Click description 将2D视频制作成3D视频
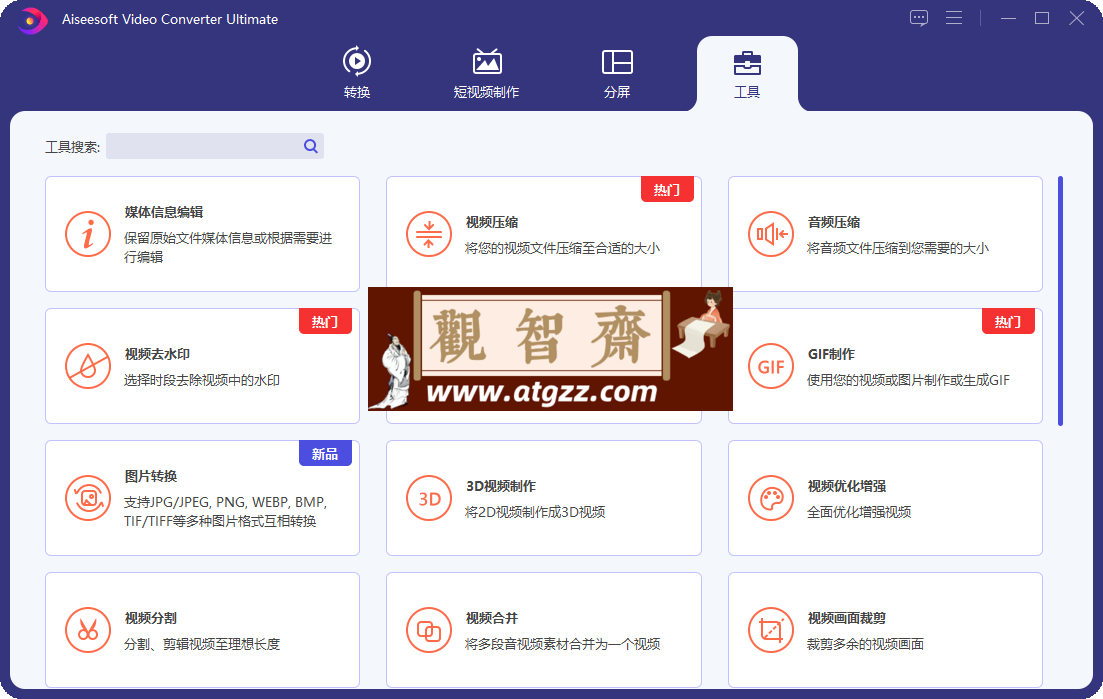The width and height of the screenshot is (1103, 699). click(535, 513)
